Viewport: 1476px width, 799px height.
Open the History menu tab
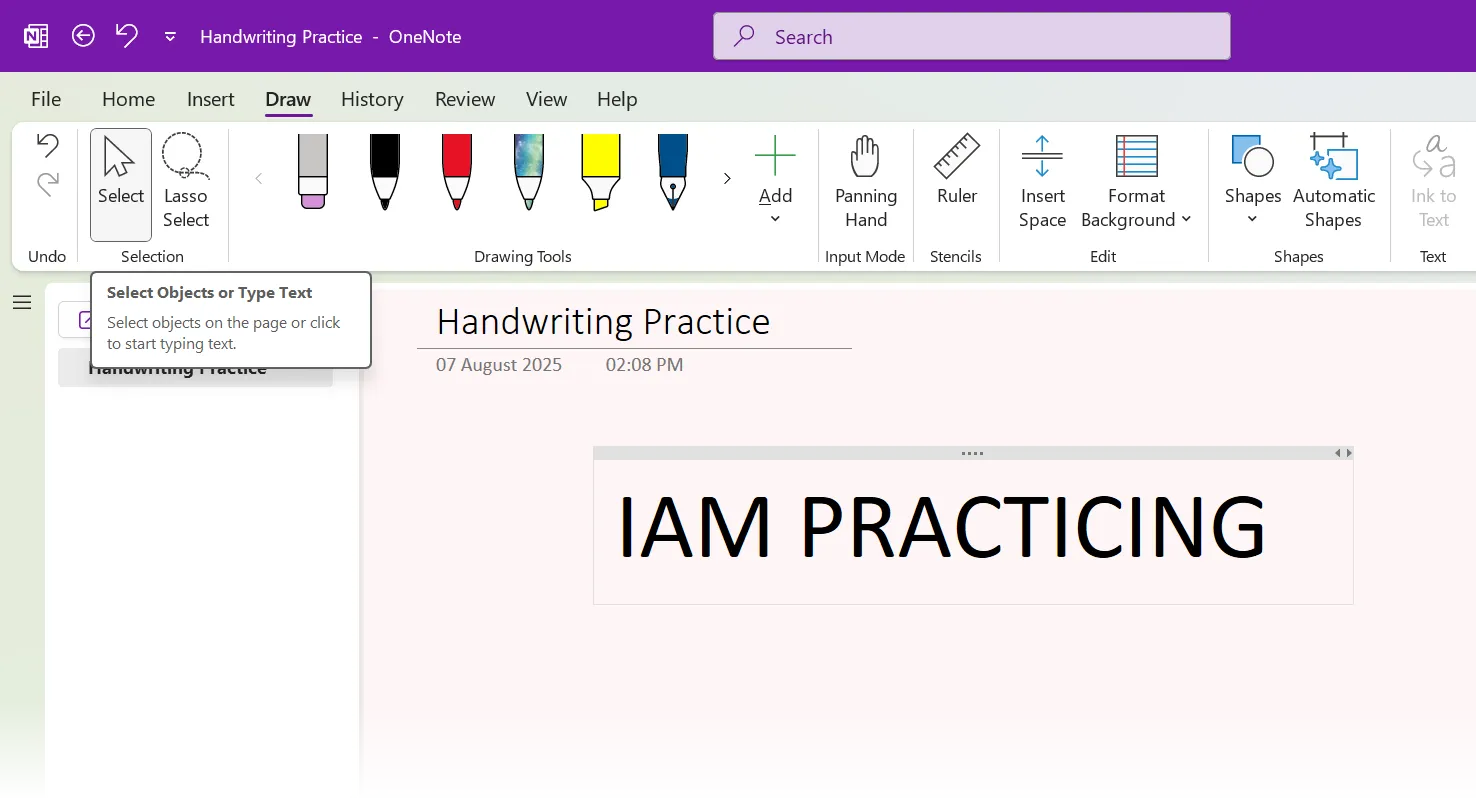click(372, 99)
